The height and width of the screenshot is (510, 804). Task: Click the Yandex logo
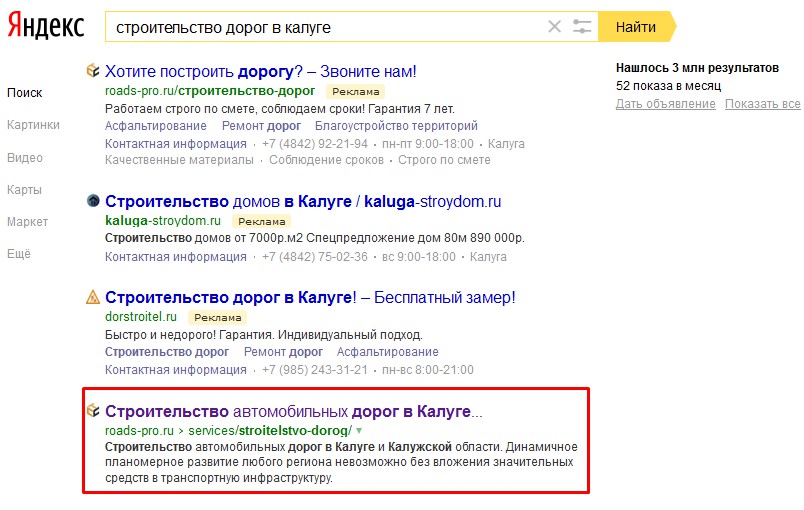[x=46, y=27]
